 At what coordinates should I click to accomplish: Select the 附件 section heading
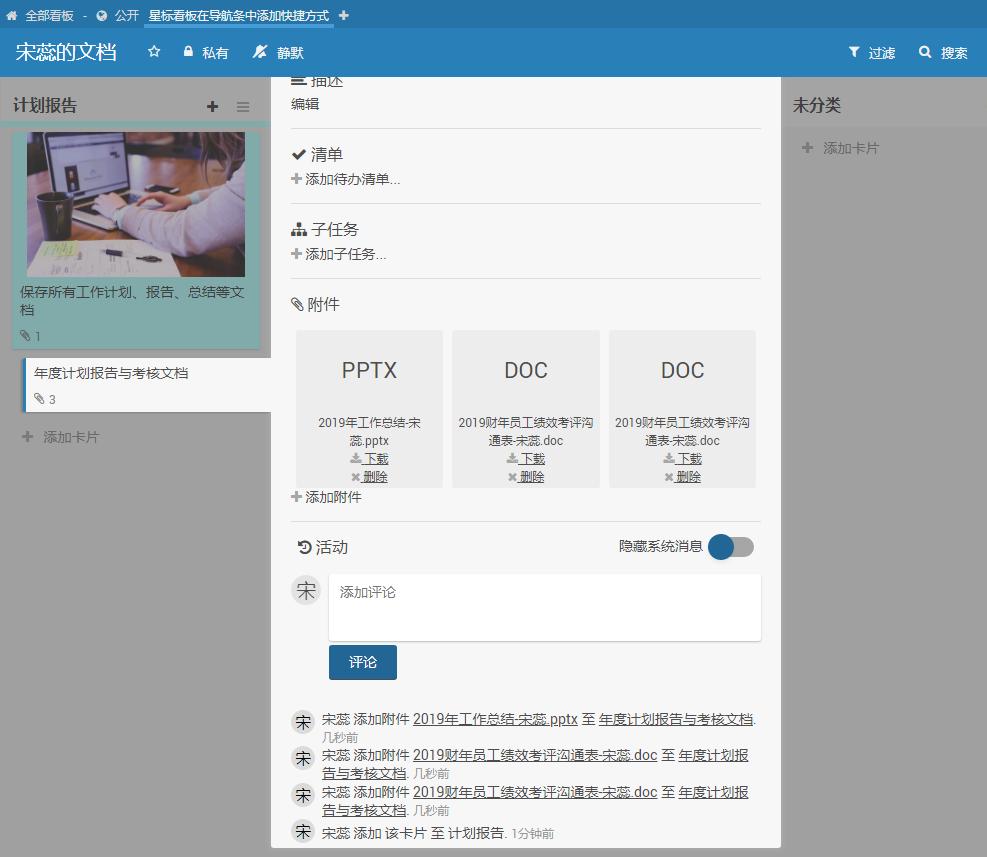[x=315, y=305]
